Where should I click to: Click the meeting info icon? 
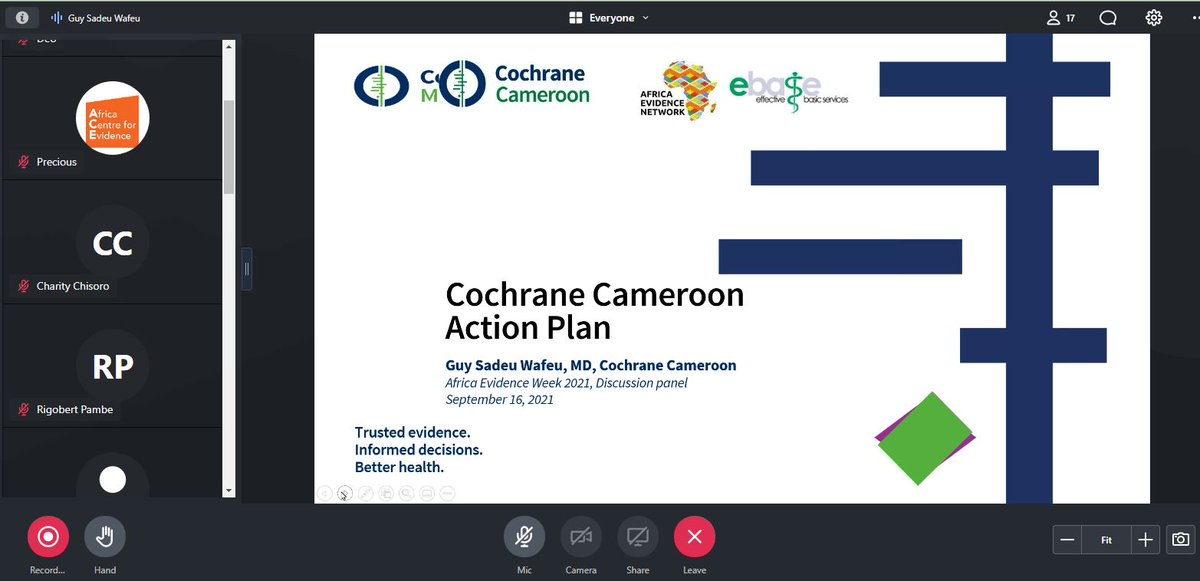22,17
